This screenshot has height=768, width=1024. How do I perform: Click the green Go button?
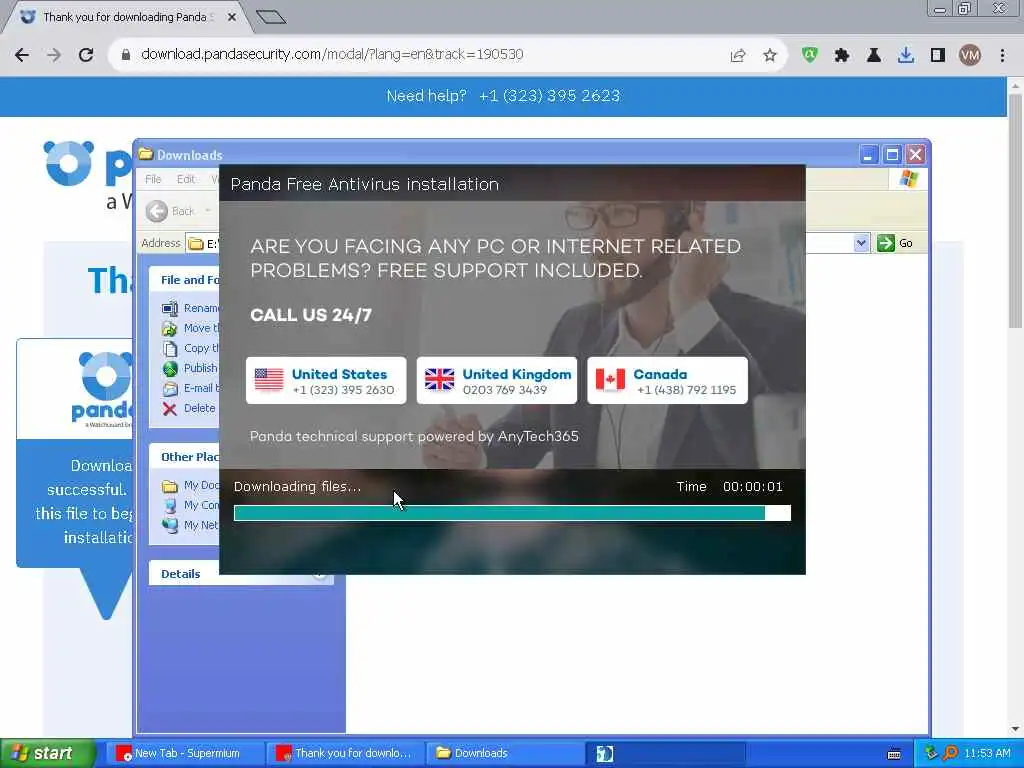(x=895, y=244)
